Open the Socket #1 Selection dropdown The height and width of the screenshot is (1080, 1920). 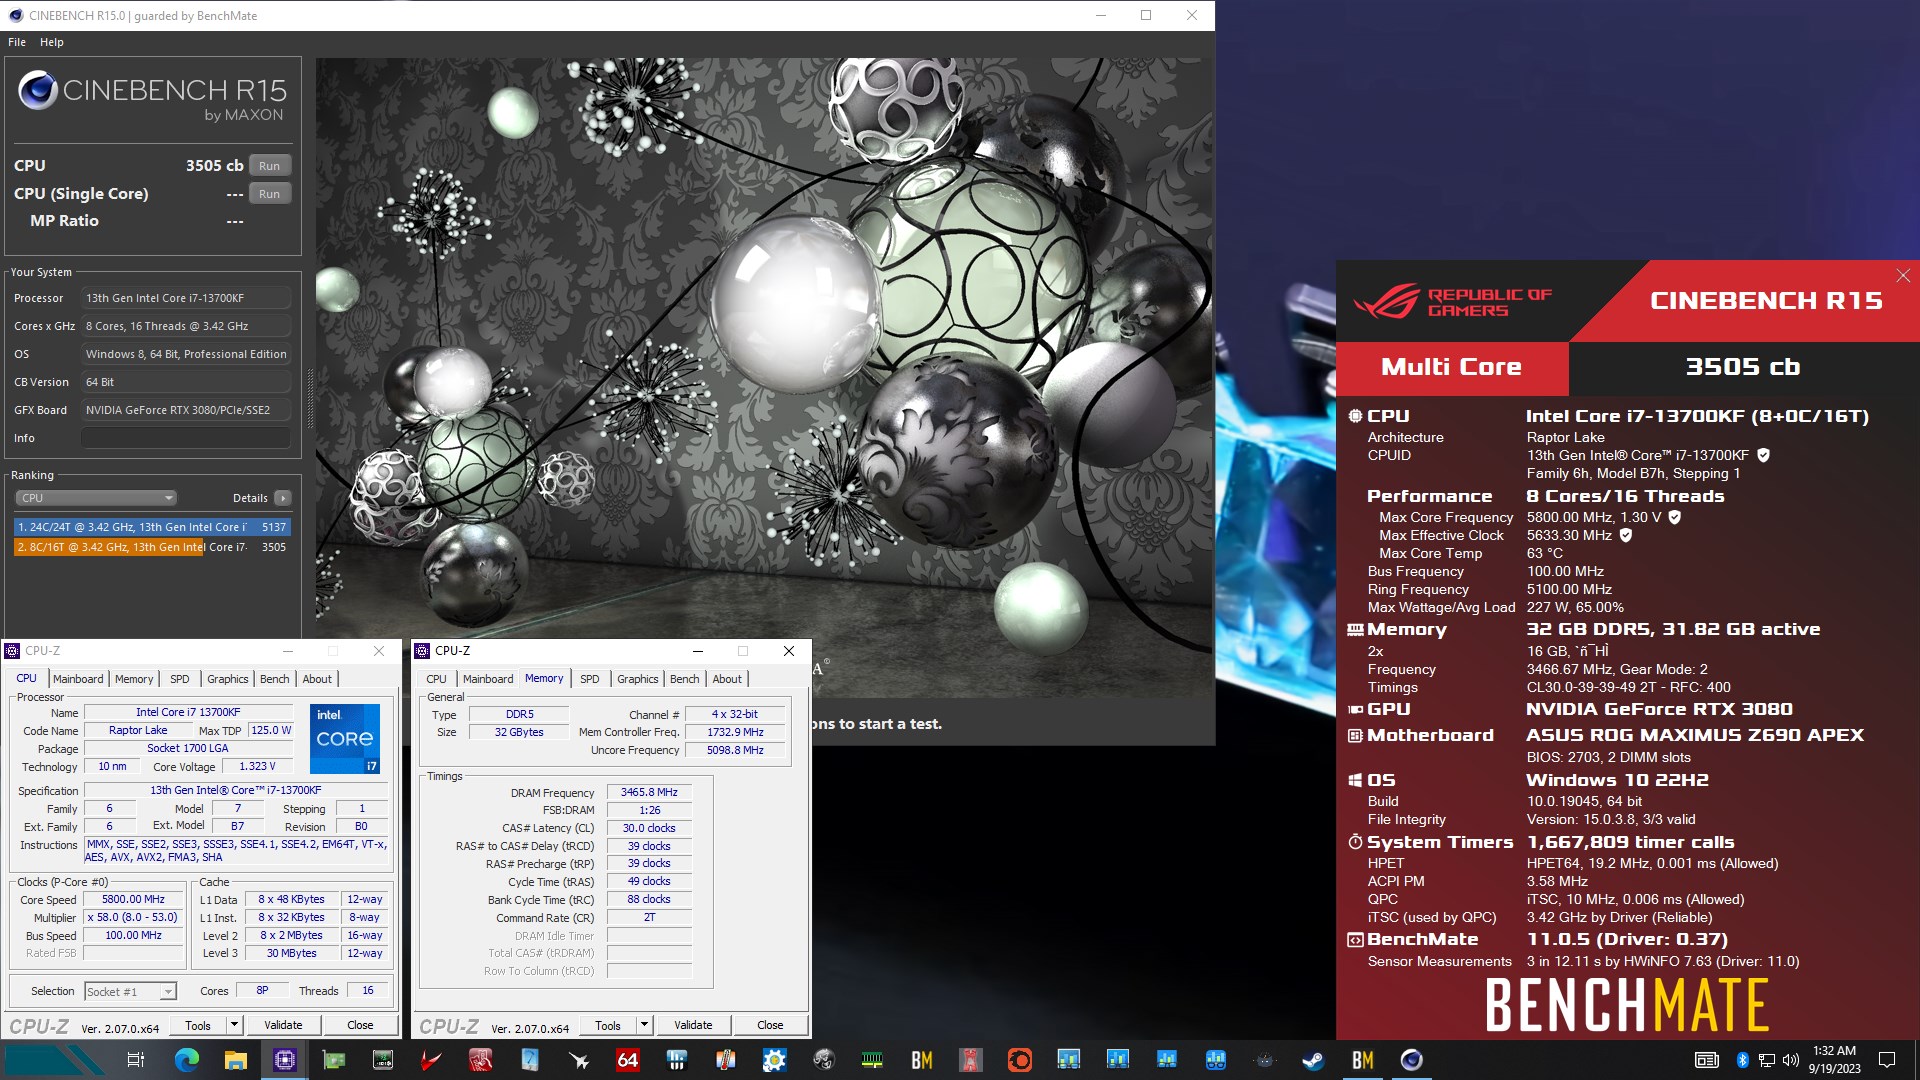(130, 992)
